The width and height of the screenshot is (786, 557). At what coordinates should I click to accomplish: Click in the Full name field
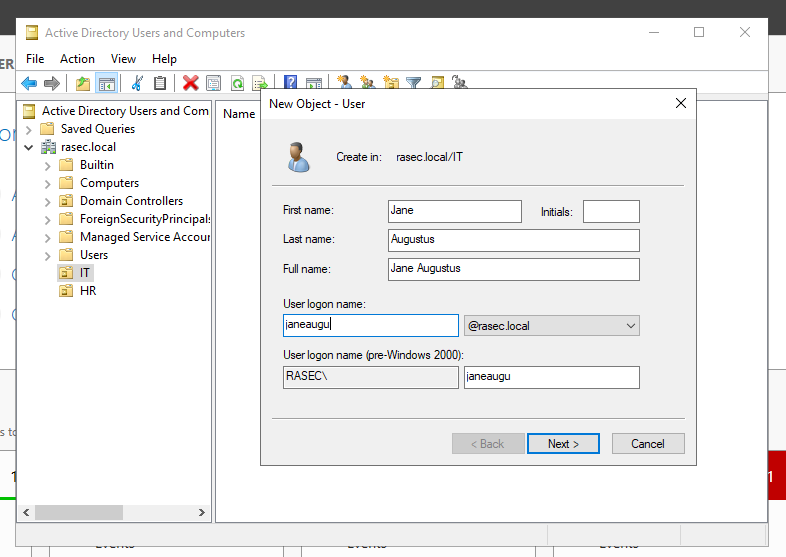pos(514,269)
